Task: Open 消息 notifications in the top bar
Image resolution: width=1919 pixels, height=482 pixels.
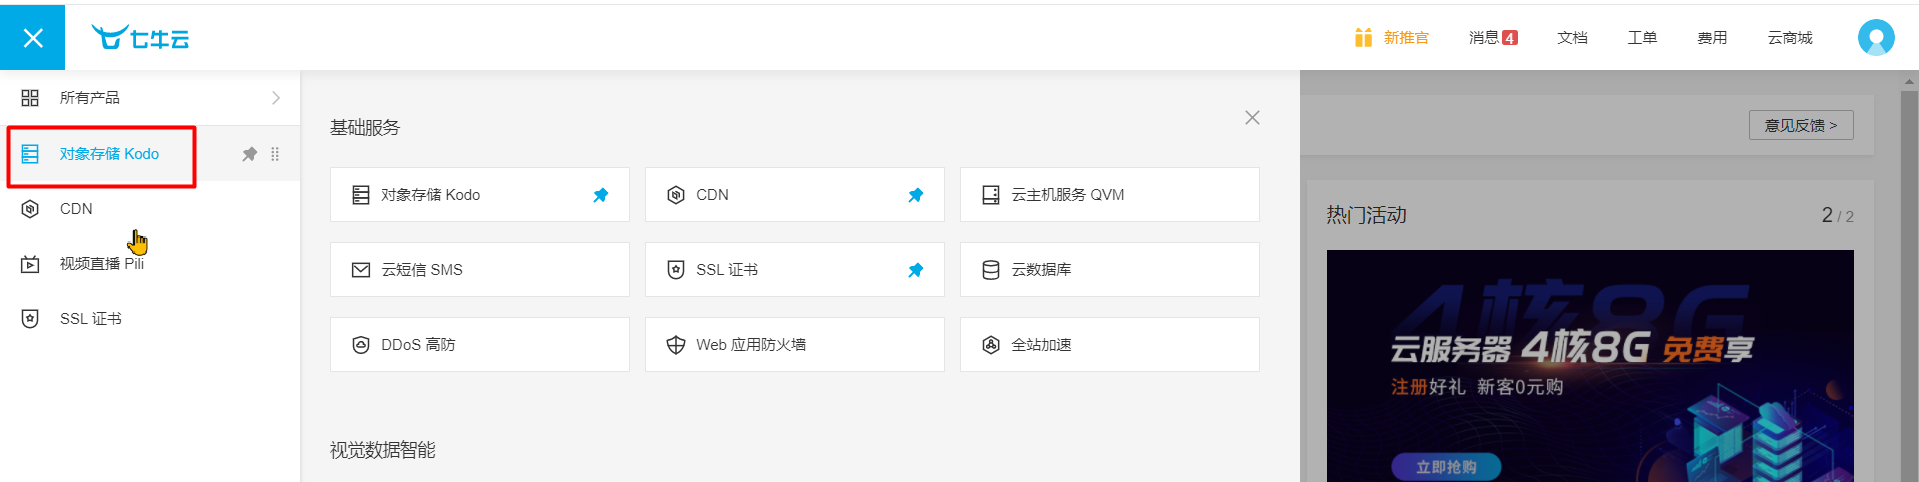Action: point(1492,38)
